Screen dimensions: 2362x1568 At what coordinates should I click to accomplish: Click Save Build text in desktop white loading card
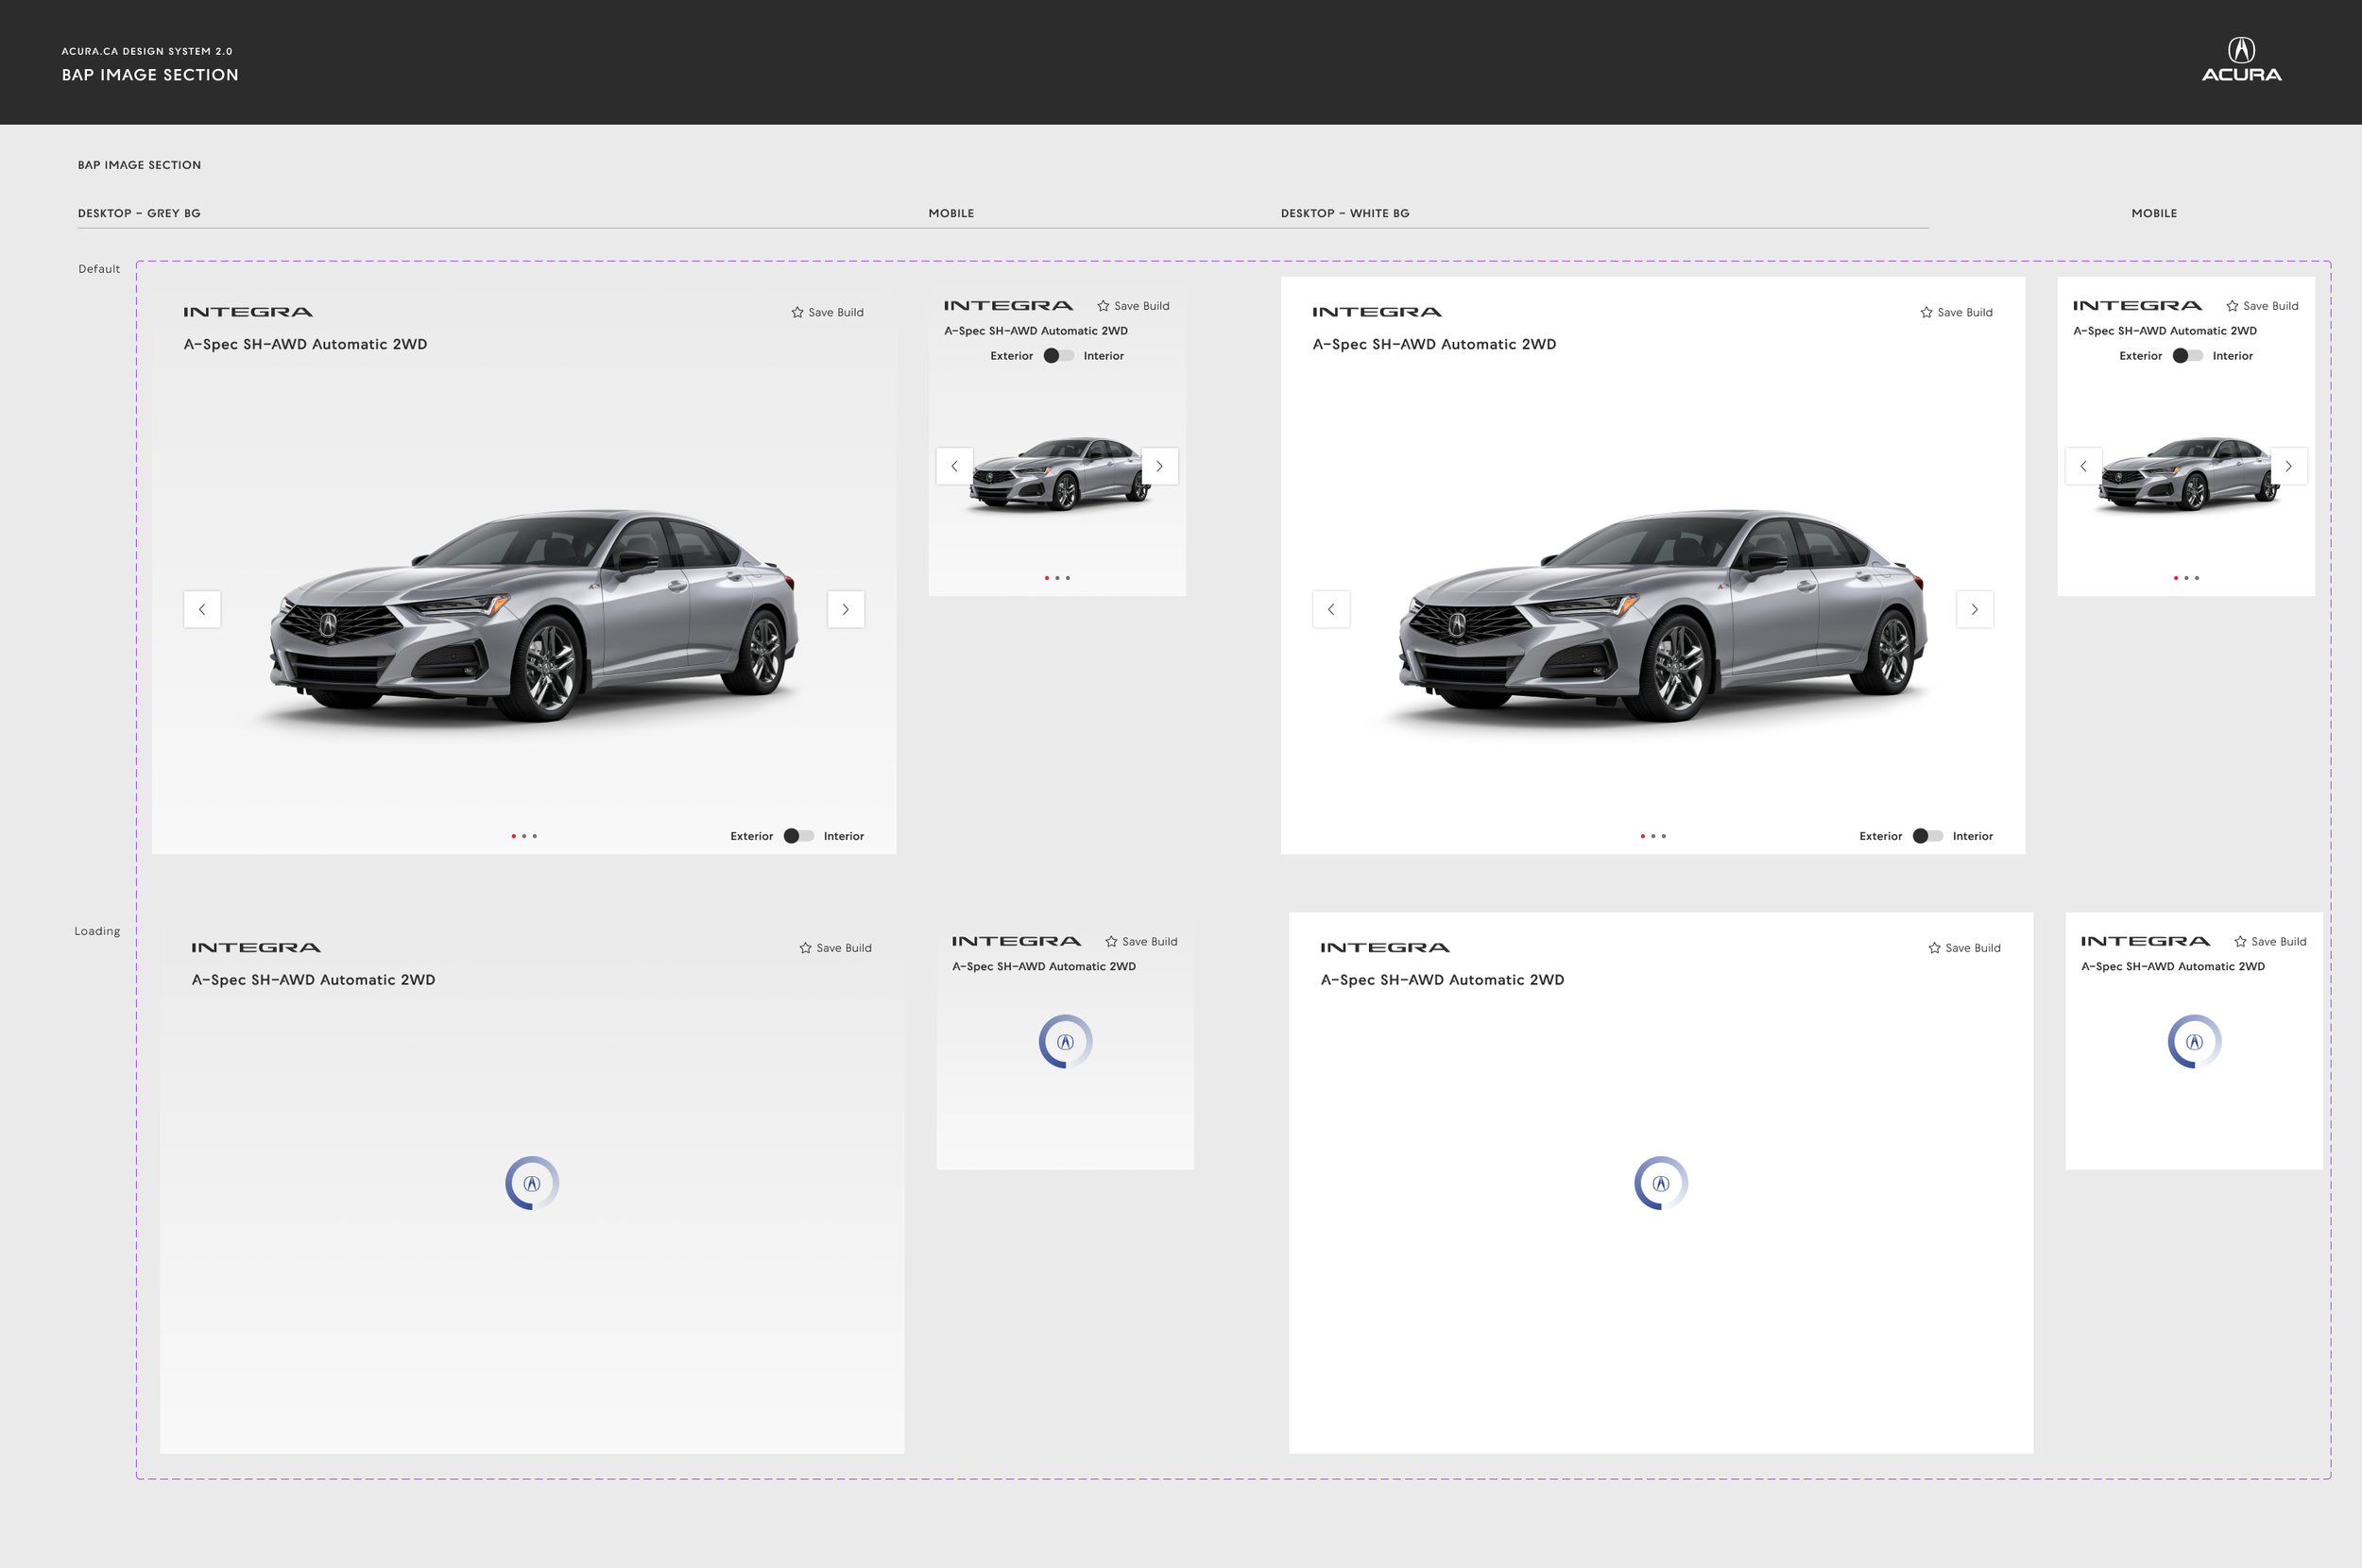point(1973,948)
